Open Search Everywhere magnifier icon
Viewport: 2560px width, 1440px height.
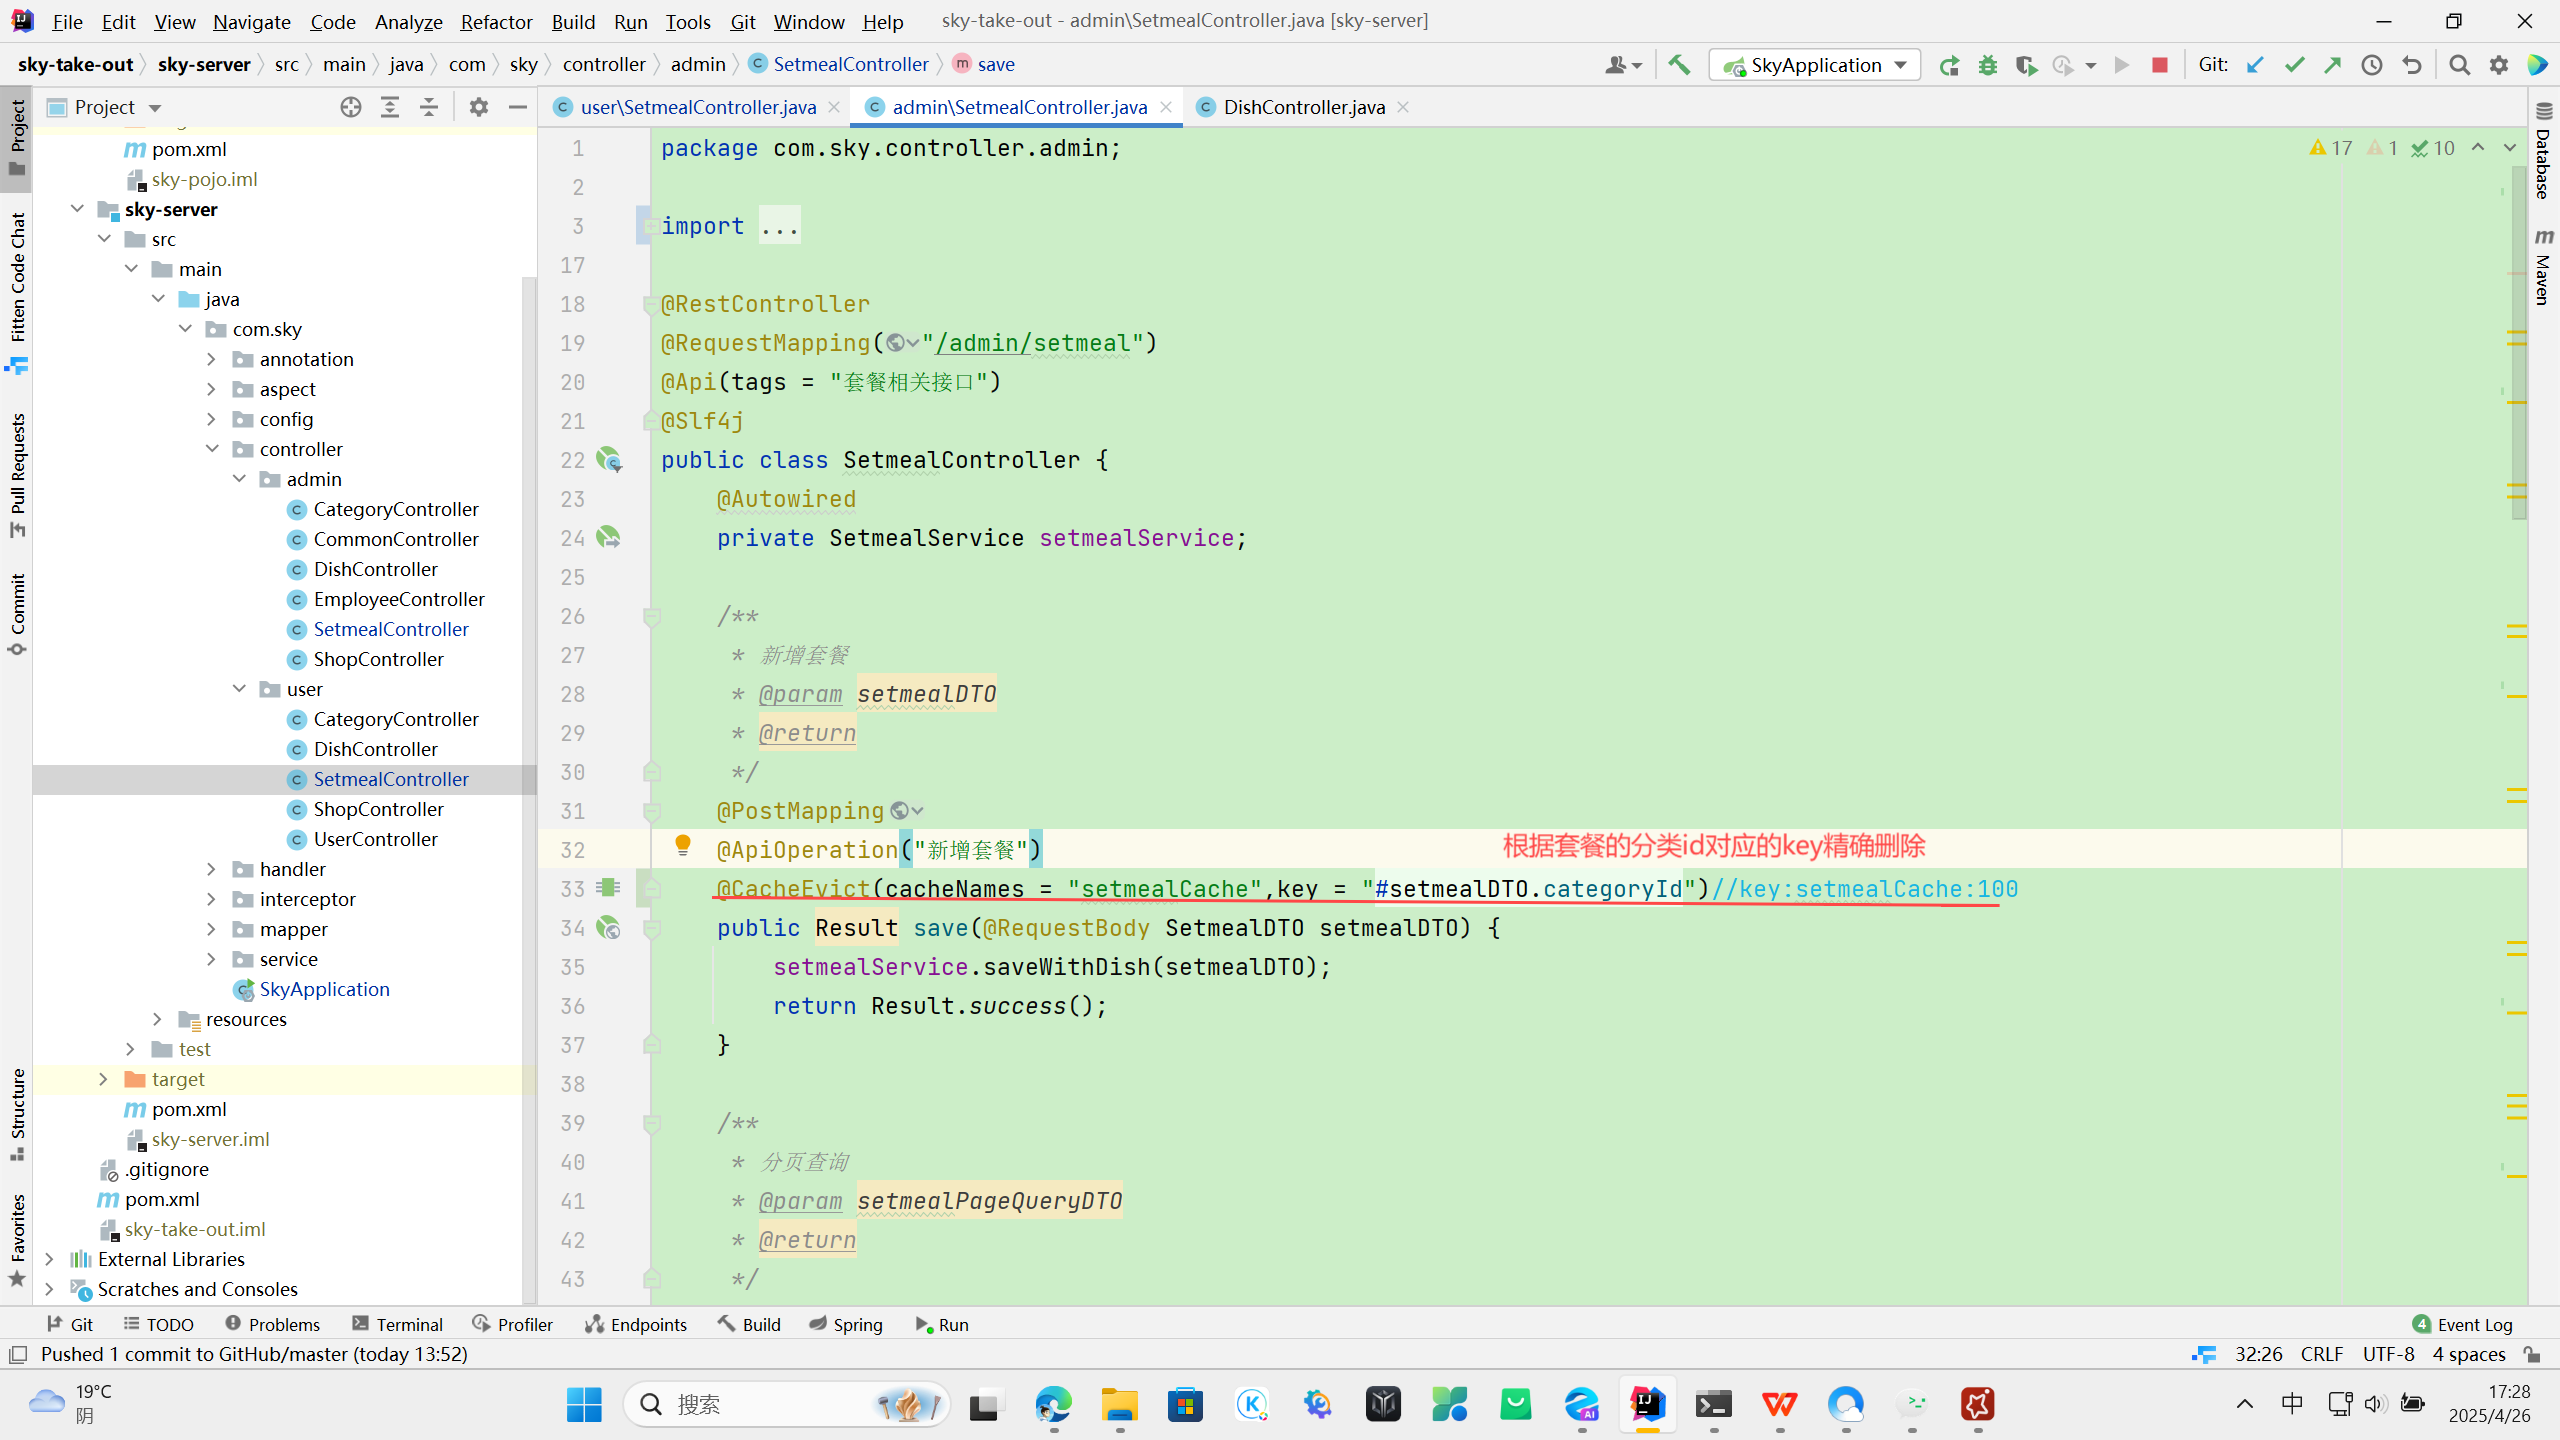point(2459,65)
